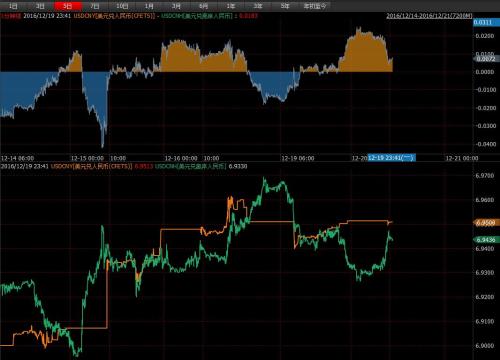Viewport: 500px width, 360px height.
Task: Click the 6.9600 price axis label
Action: (485, 200)
